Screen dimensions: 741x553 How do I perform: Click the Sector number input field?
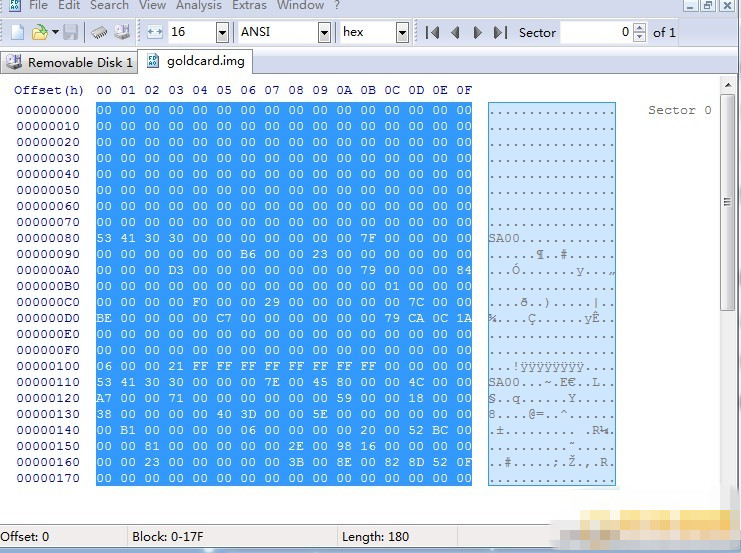[596, 32]
